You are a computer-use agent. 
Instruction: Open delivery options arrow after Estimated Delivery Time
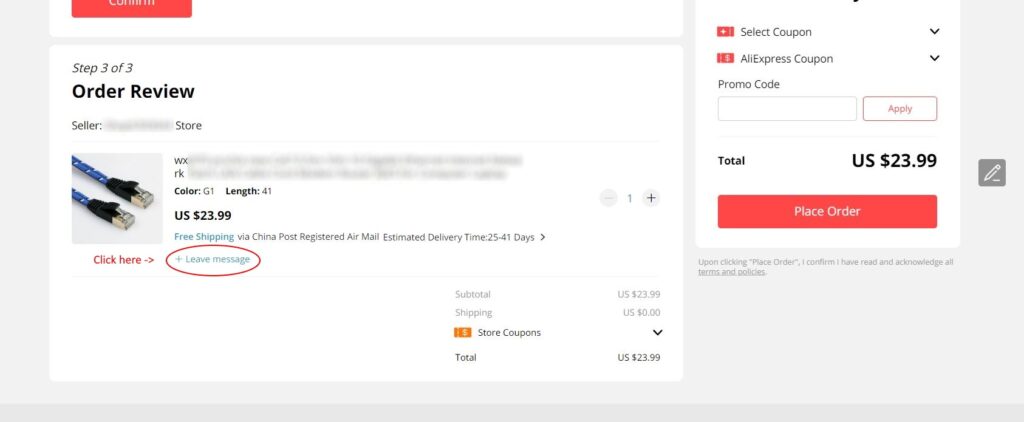[x=543, y=237]
